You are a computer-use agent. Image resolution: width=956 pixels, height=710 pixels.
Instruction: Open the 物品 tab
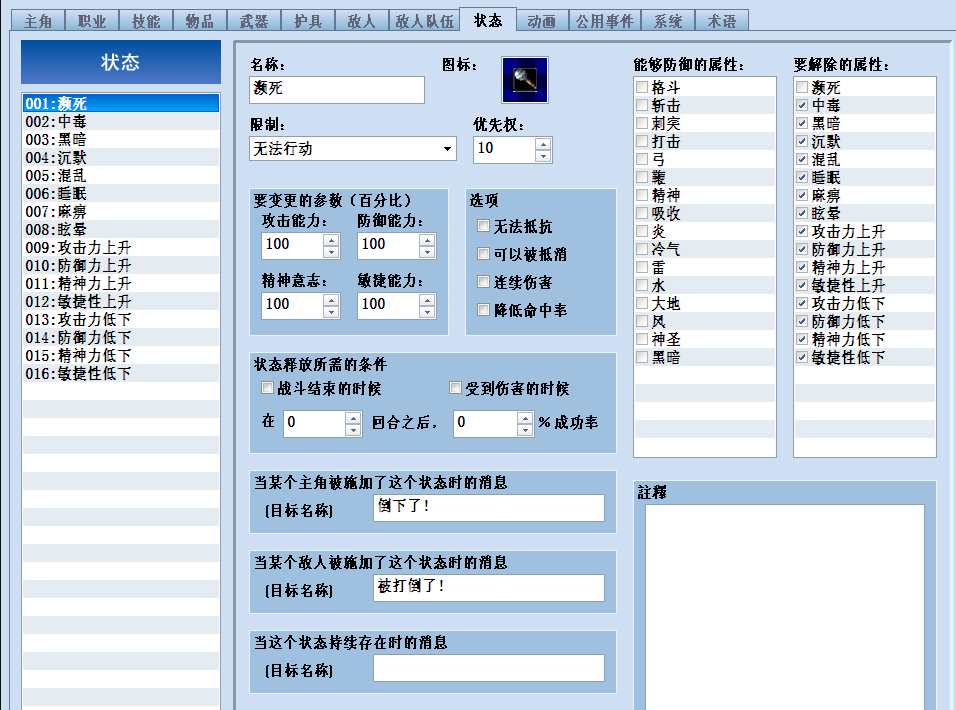tap(200, 21)
